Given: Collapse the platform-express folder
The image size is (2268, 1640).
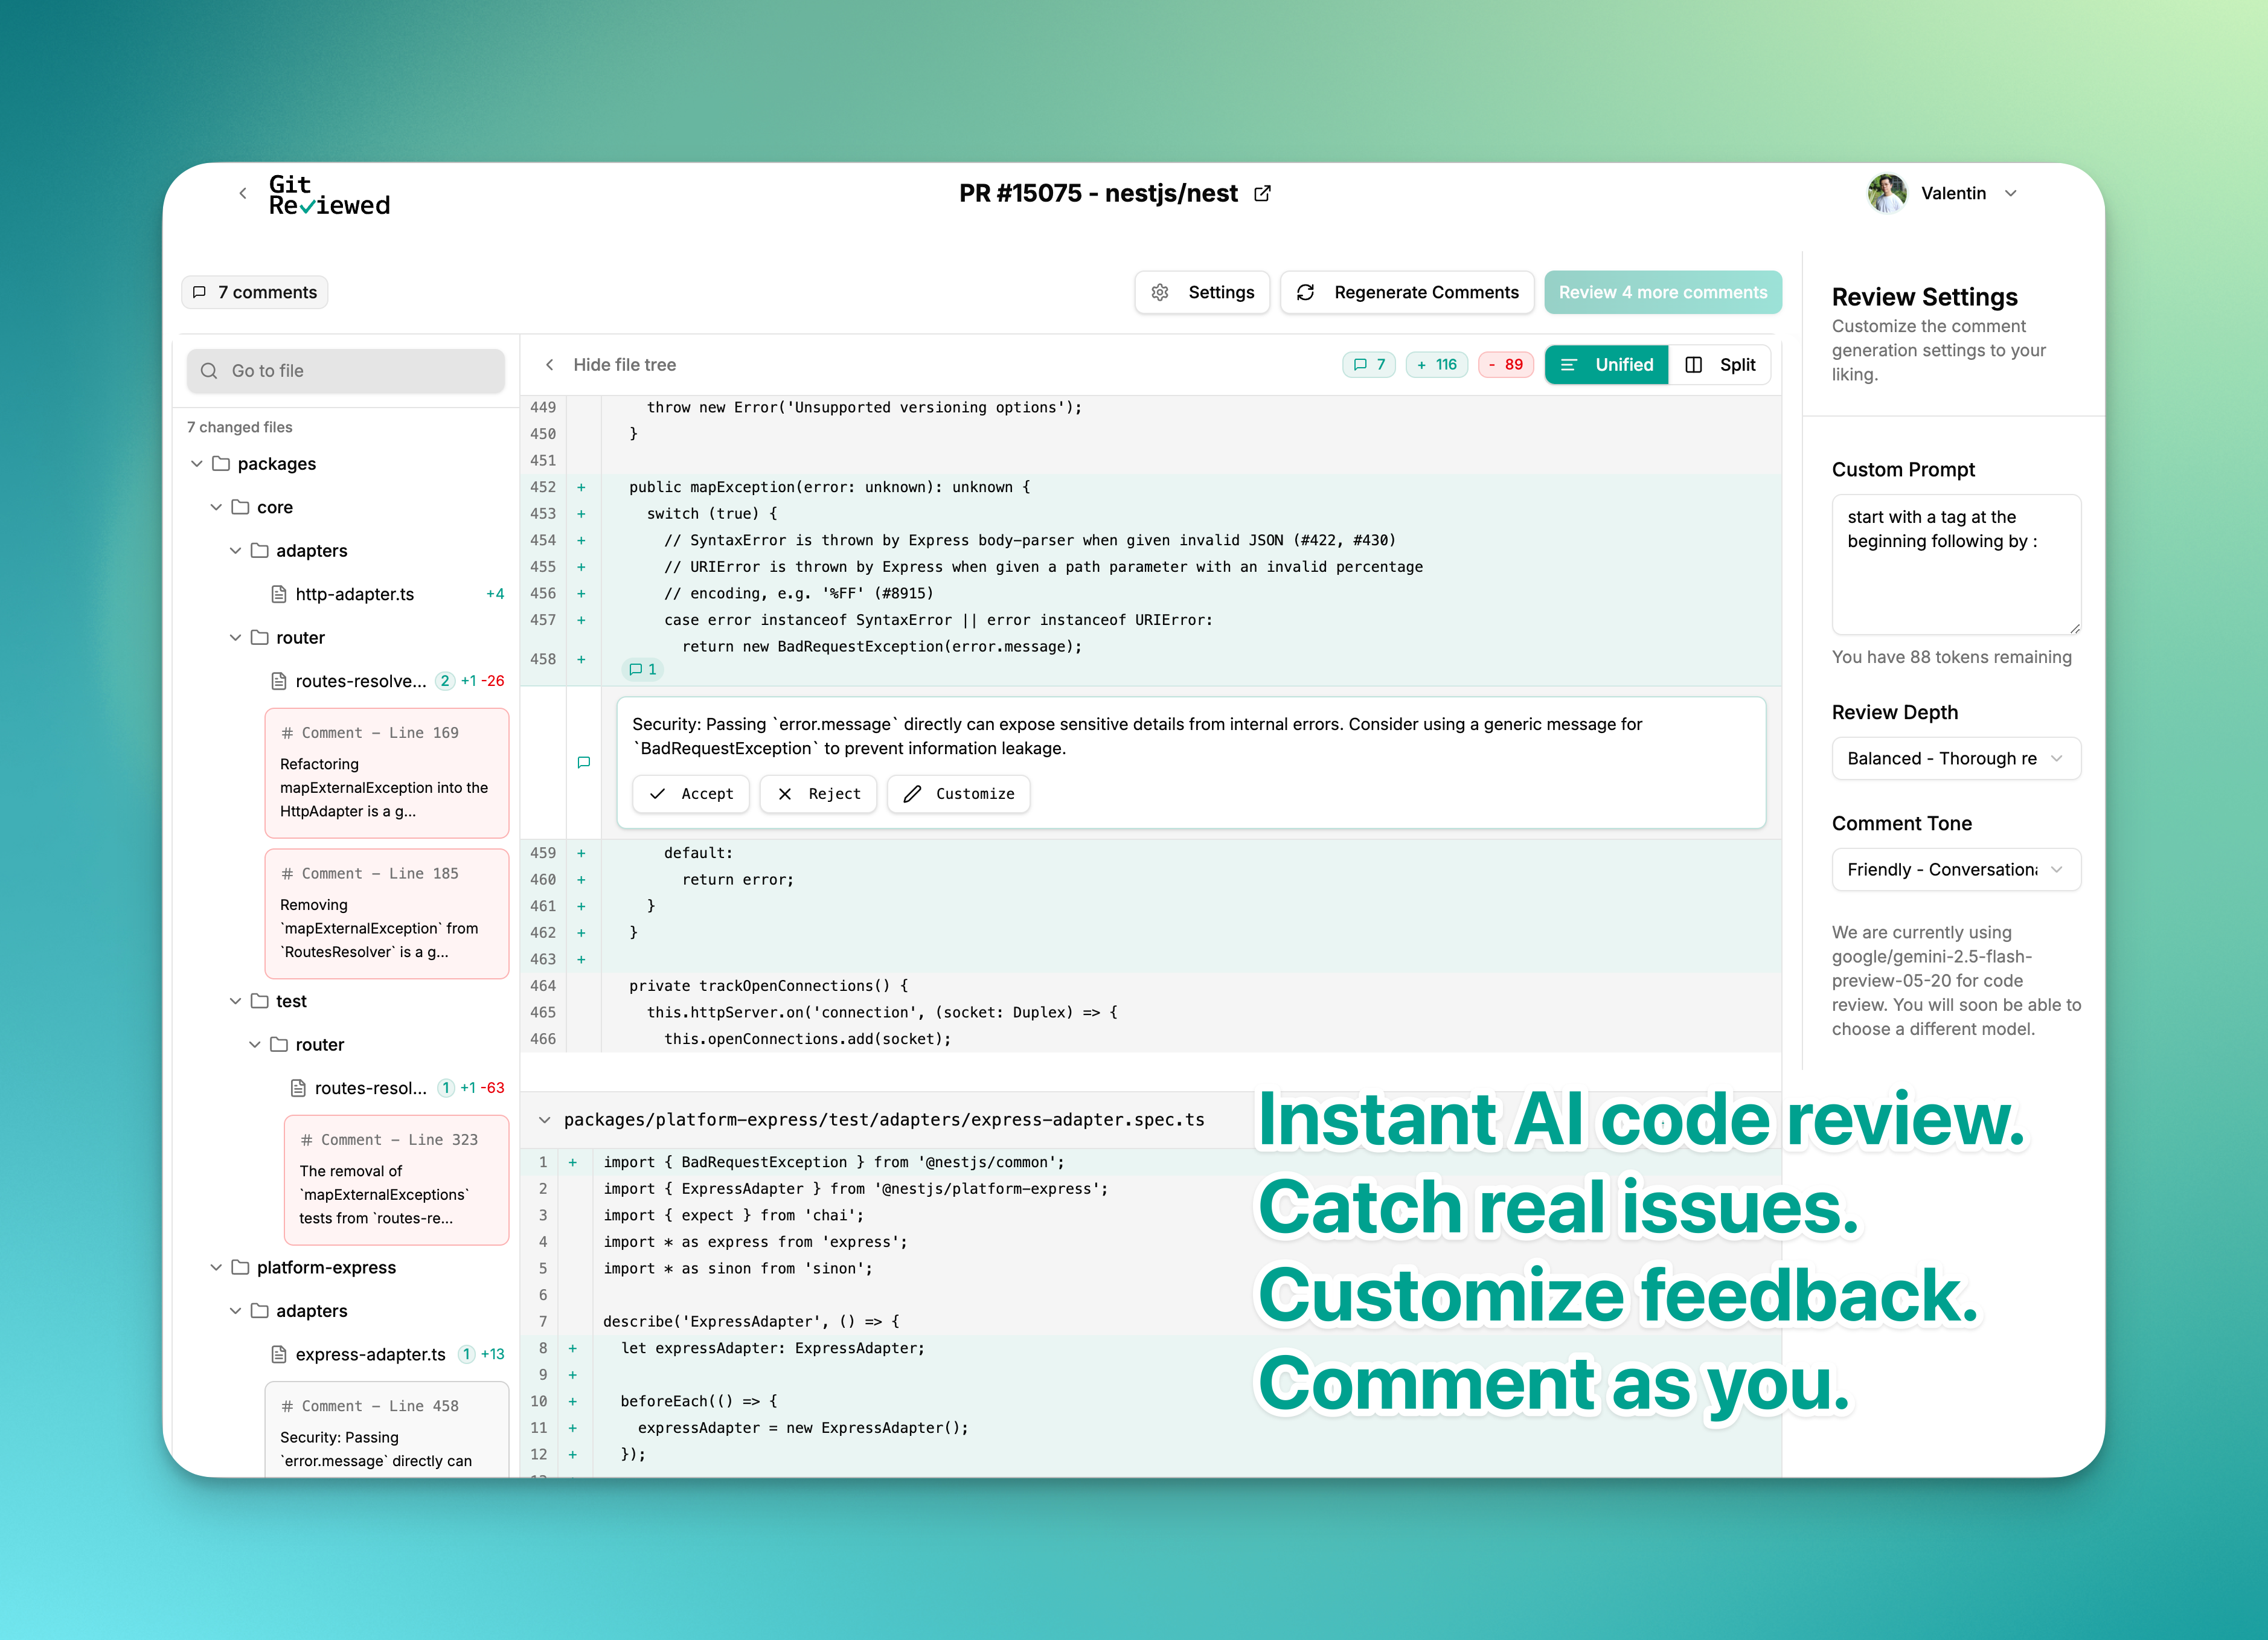Looking at the screenshot, I should 216,1267.
